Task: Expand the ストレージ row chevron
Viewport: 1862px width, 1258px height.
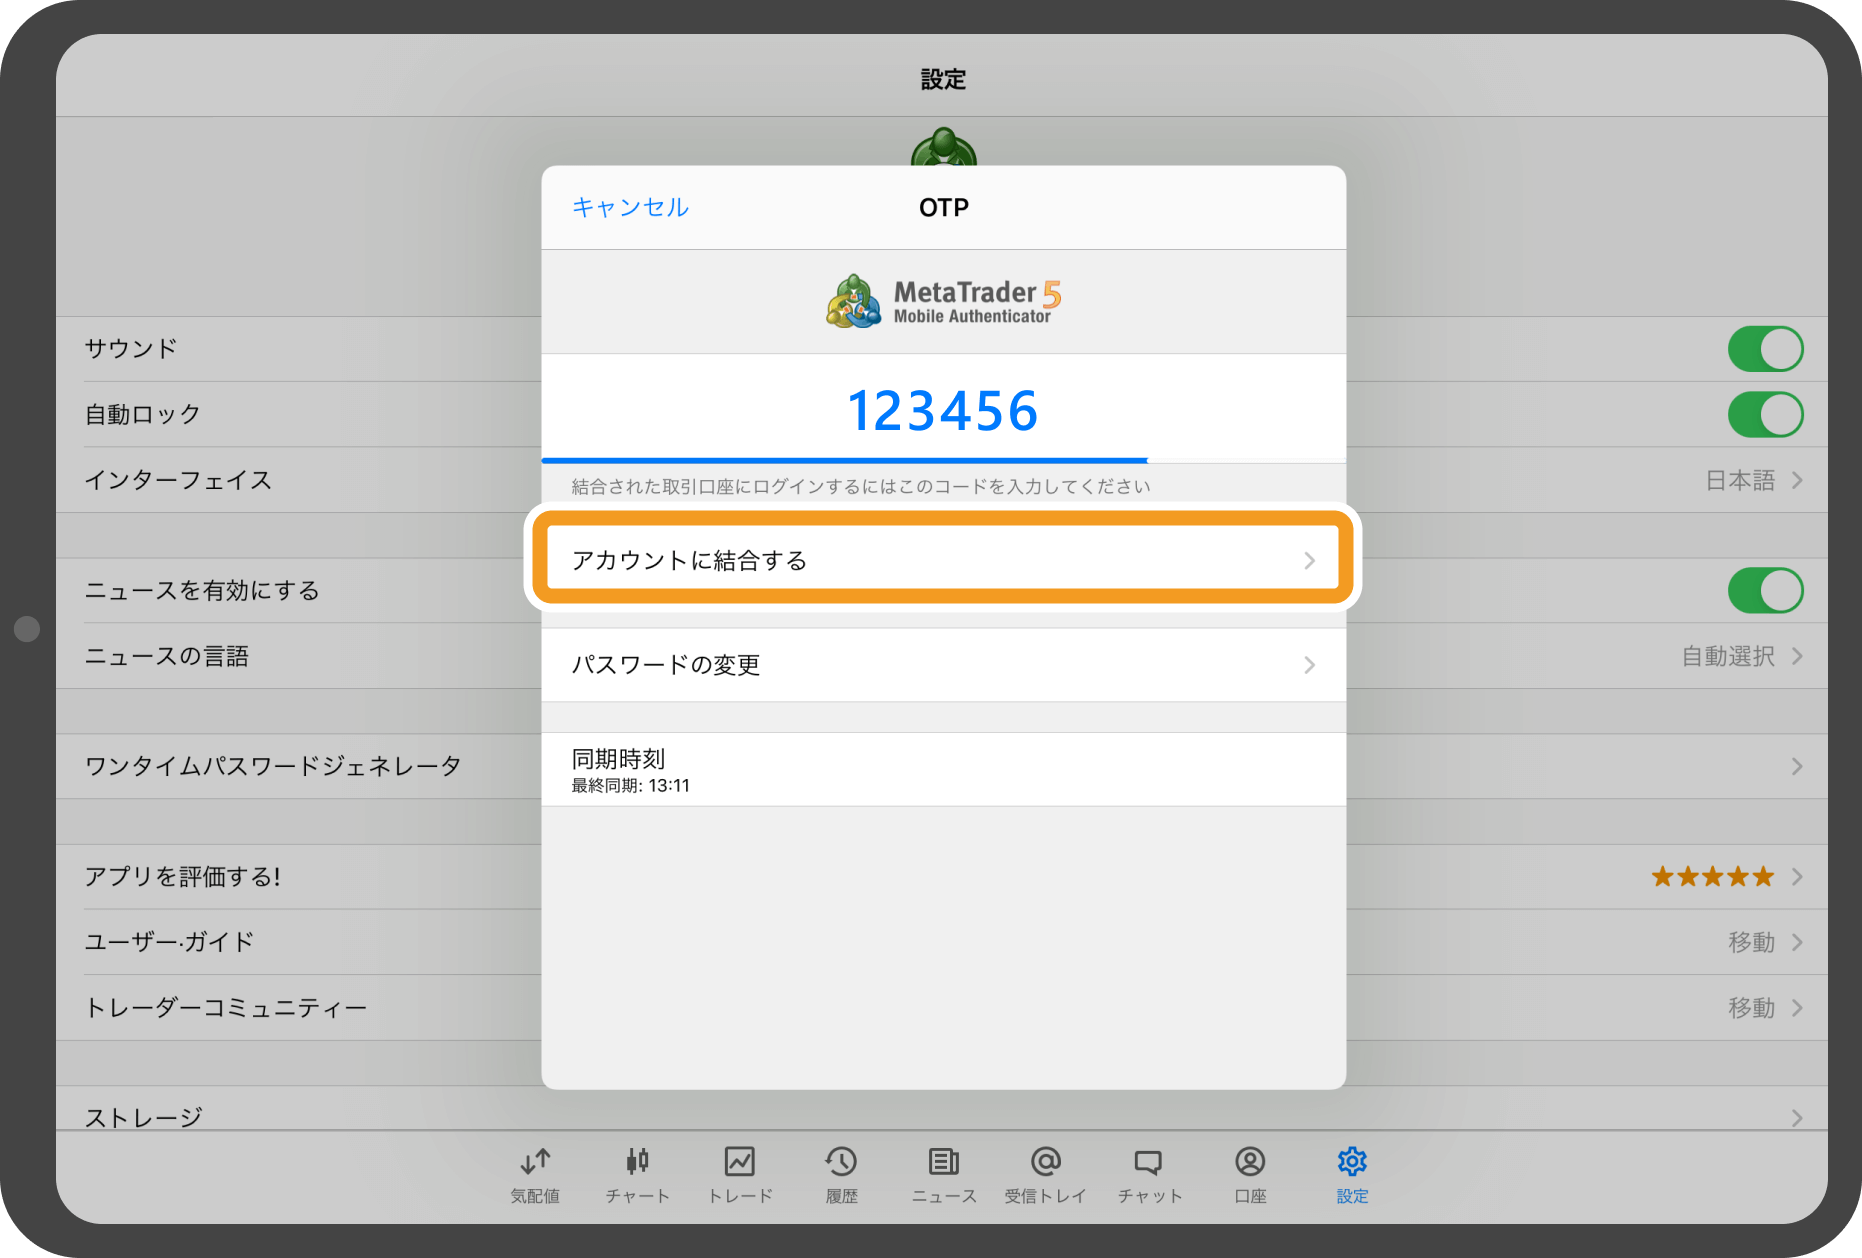Action: (x=1797, y=1117)
